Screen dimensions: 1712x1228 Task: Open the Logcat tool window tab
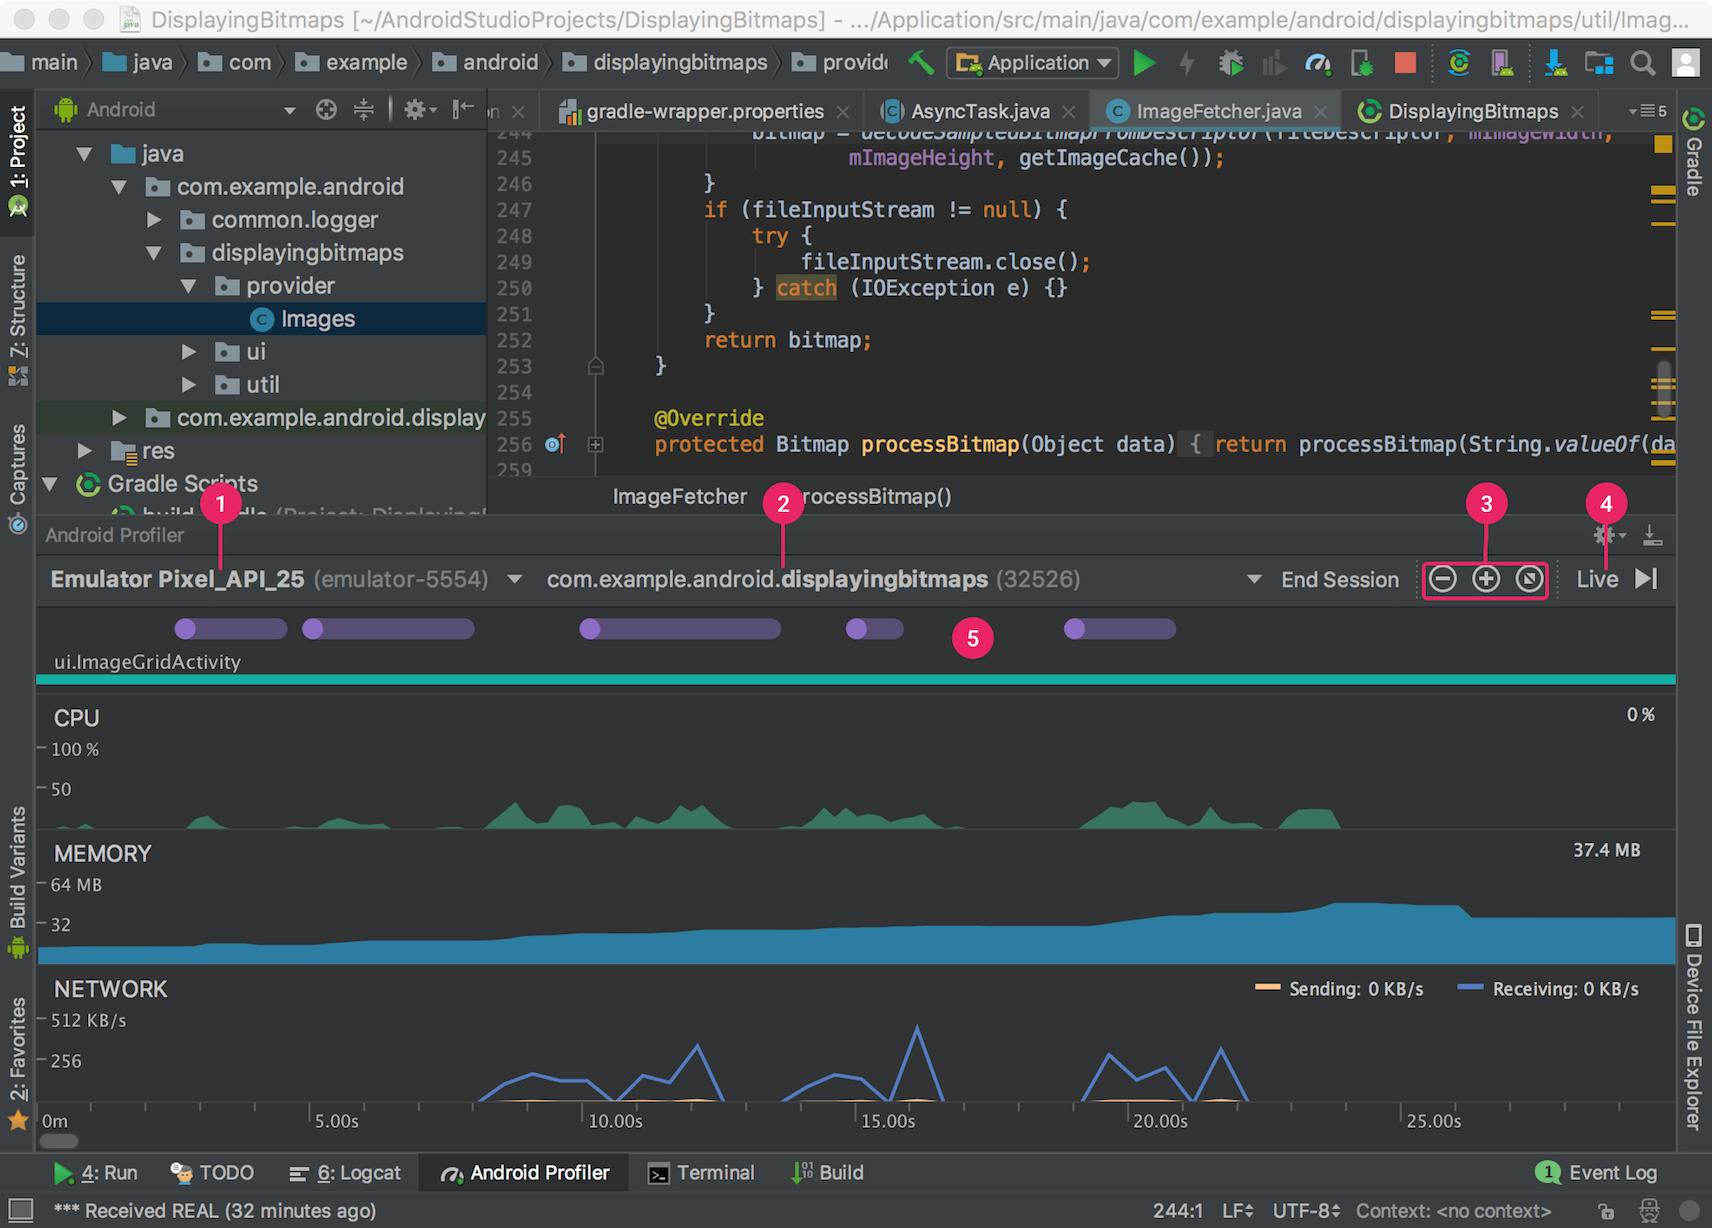(345, 1173)
